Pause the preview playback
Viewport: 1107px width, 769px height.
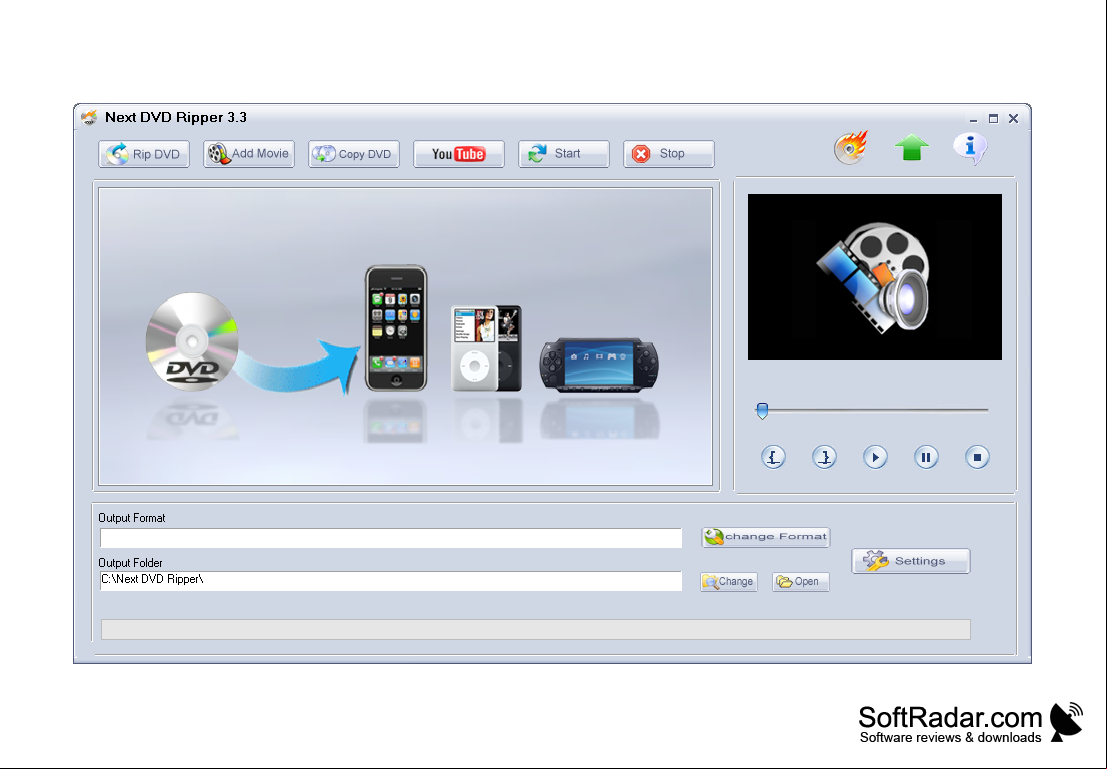926,457
